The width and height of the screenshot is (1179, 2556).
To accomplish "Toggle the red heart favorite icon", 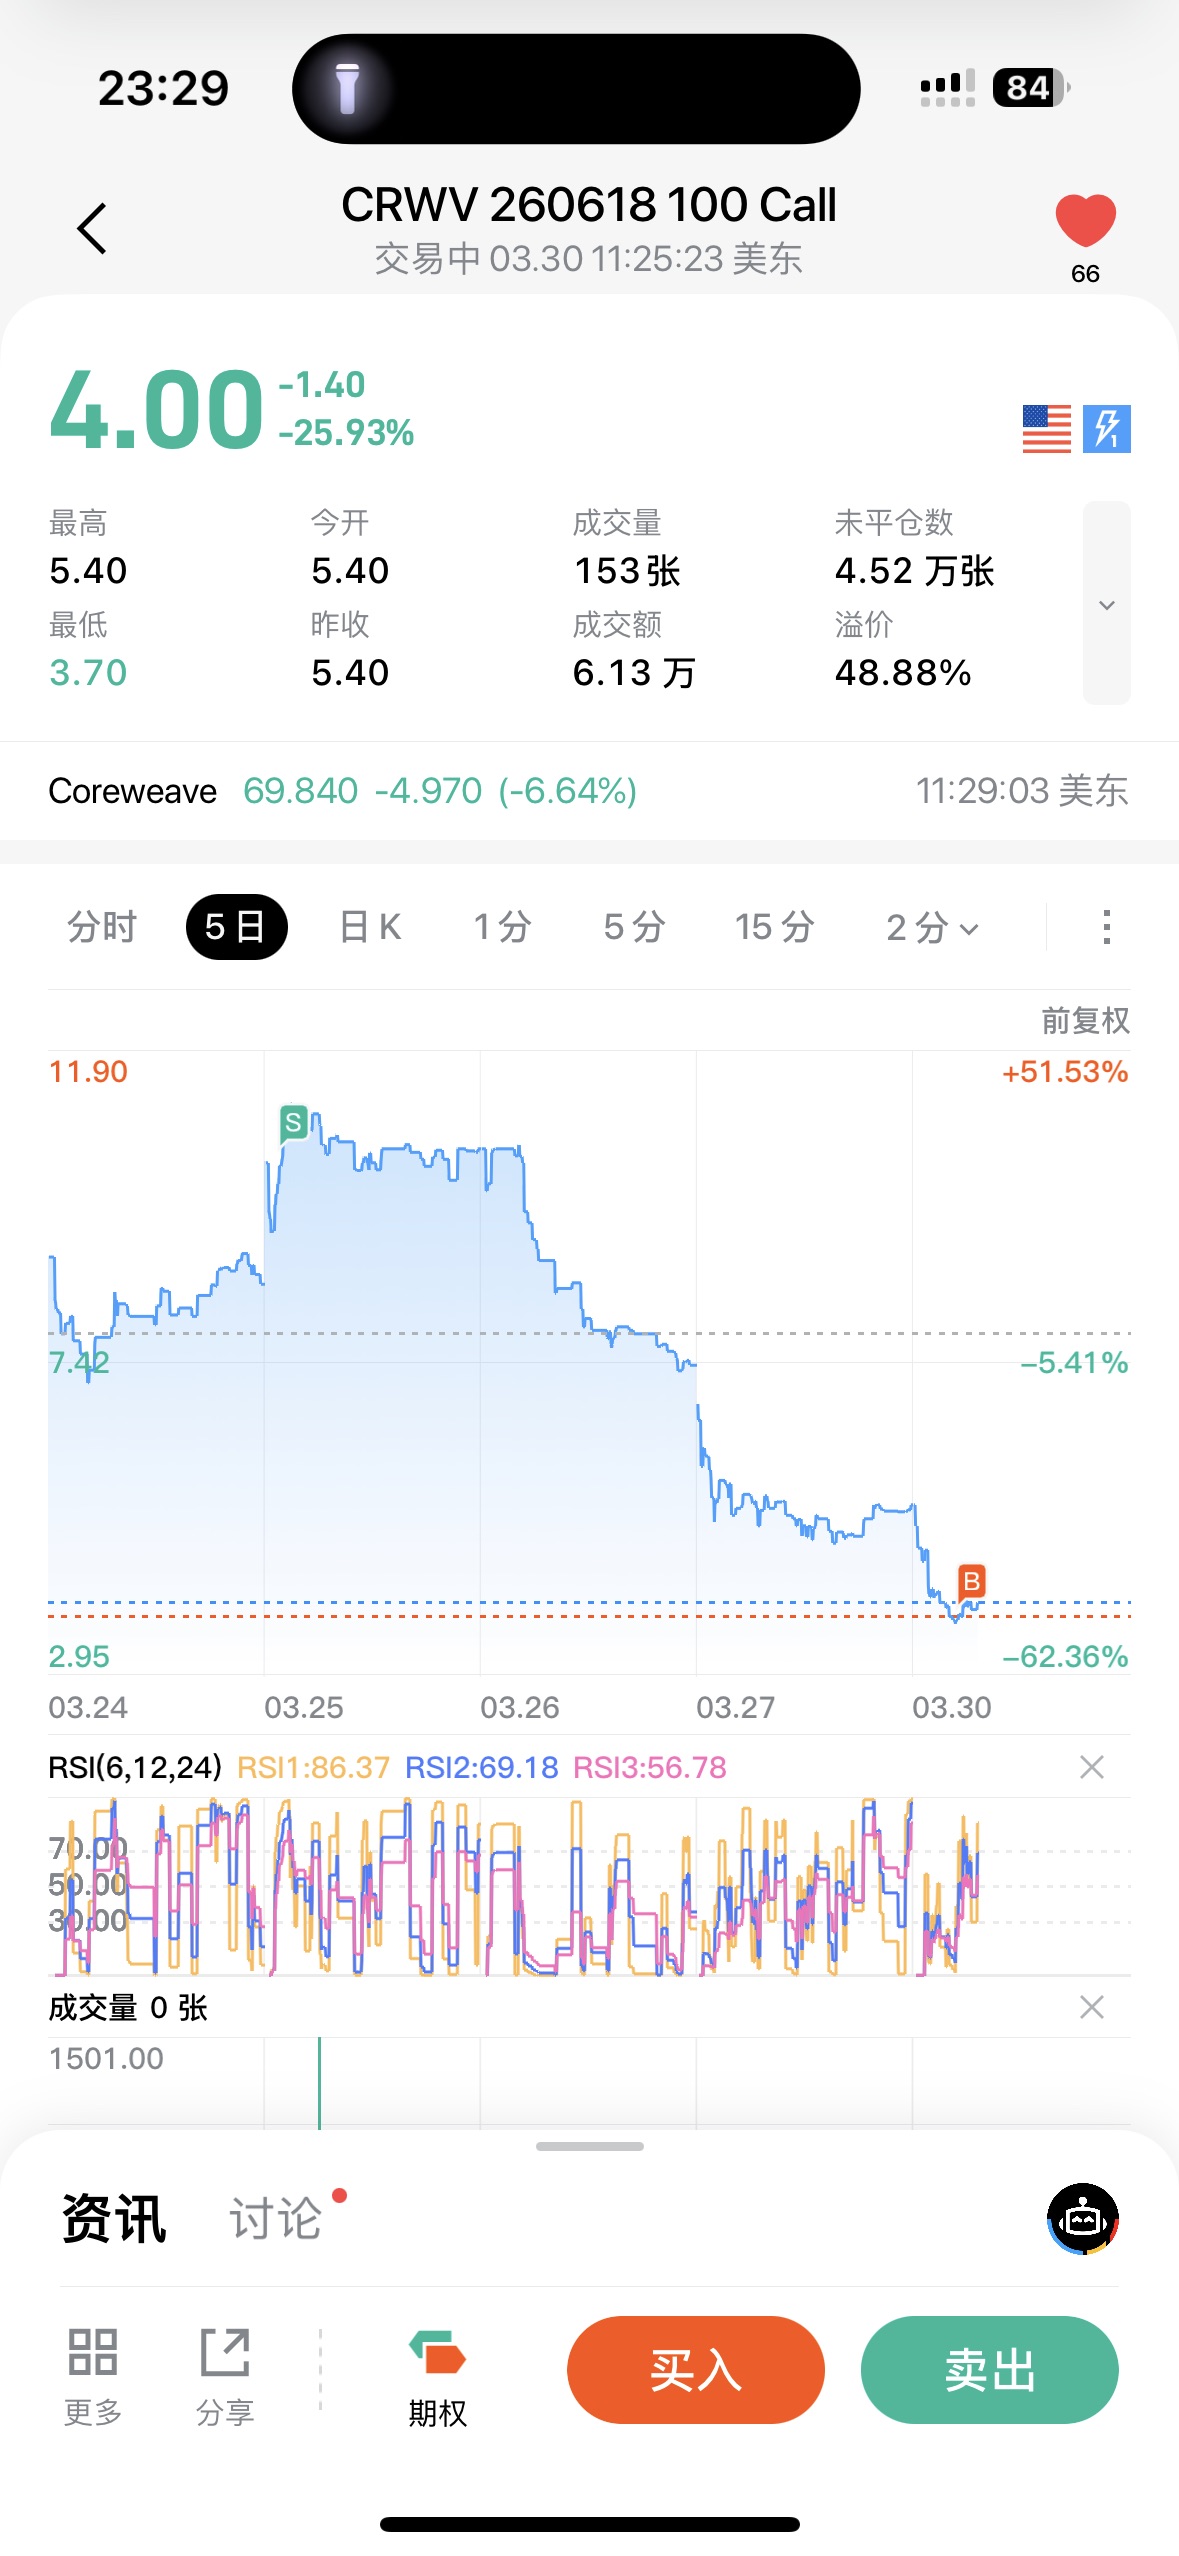I will [1085, 221].
